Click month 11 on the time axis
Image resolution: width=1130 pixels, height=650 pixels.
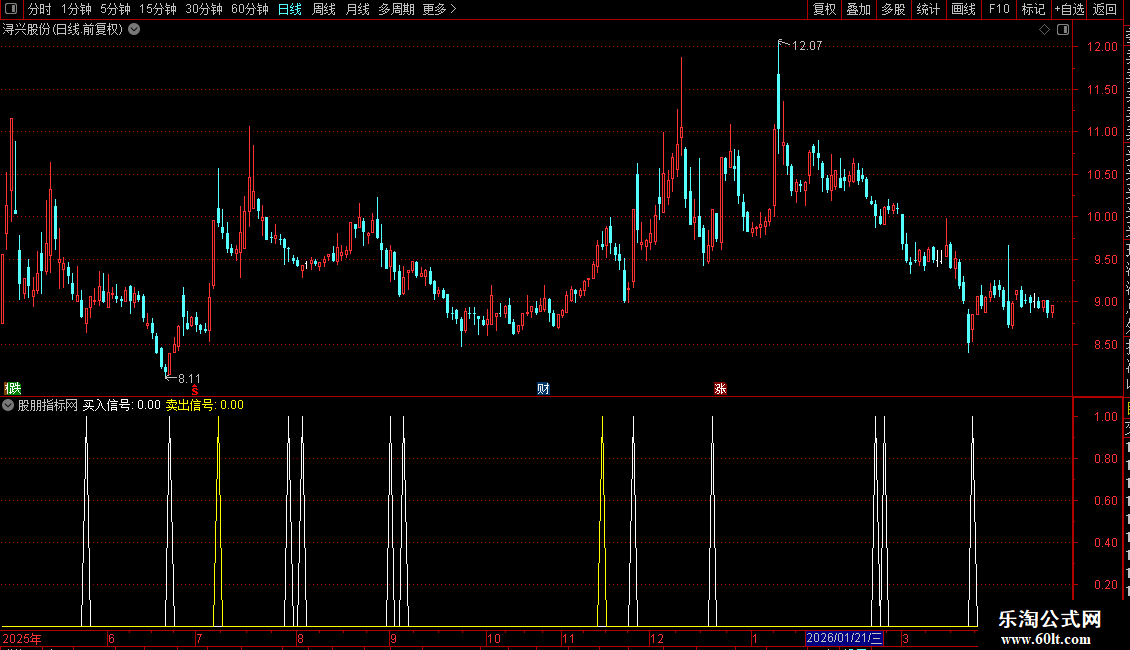tap(569, 638)
